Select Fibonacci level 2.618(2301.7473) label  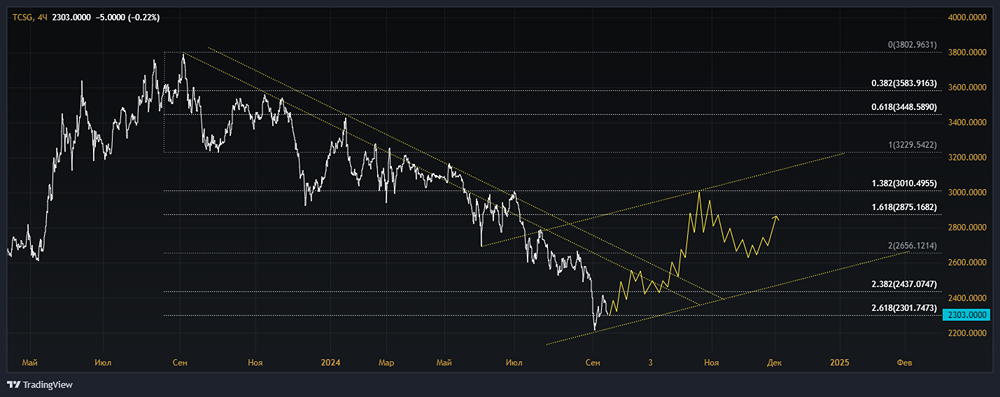(905, 308)
